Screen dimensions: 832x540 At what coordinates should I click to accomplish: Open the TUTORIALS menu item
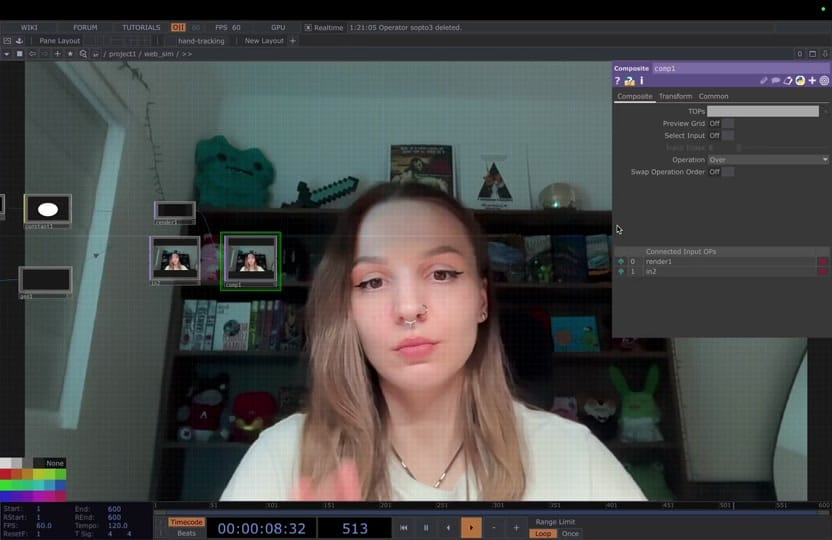141,28
